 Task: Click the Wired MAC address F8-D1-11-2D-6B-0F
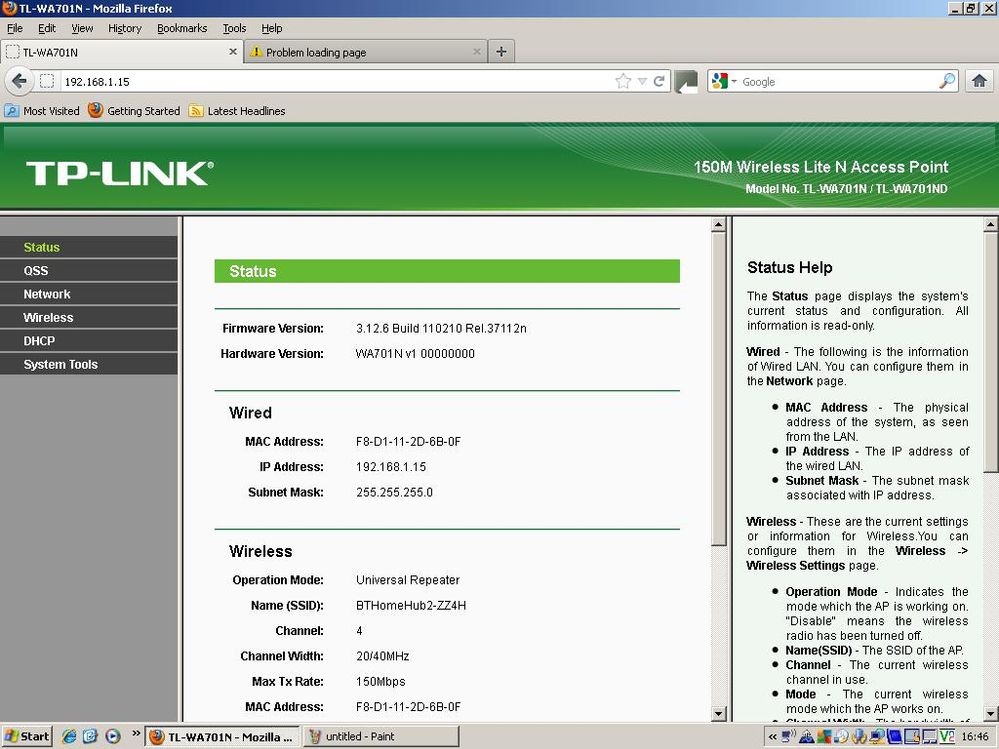click(408, 441)
